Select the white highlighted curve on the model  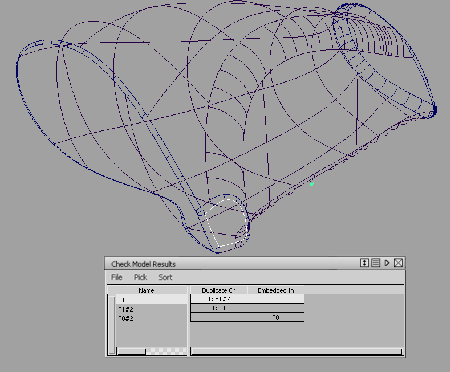click(227, 222)
